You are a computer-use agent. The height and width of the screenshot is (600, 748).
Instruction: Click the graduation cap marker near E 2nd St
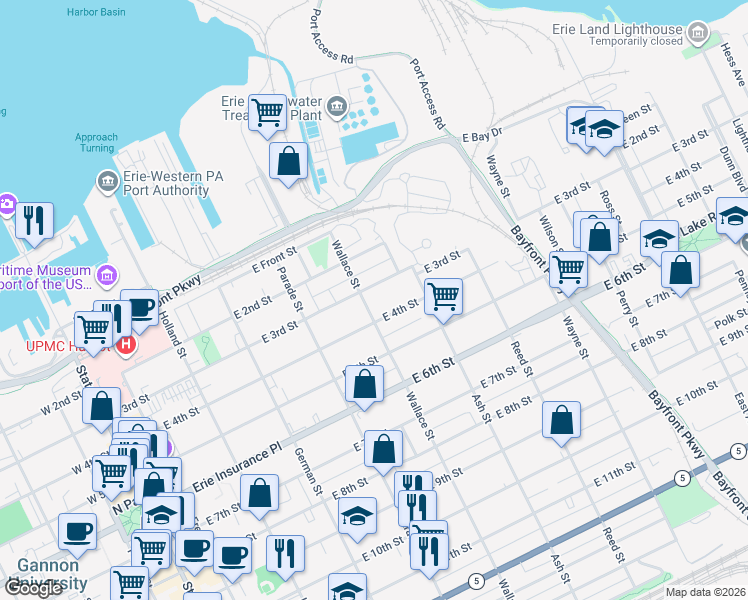tap(604, 129)
